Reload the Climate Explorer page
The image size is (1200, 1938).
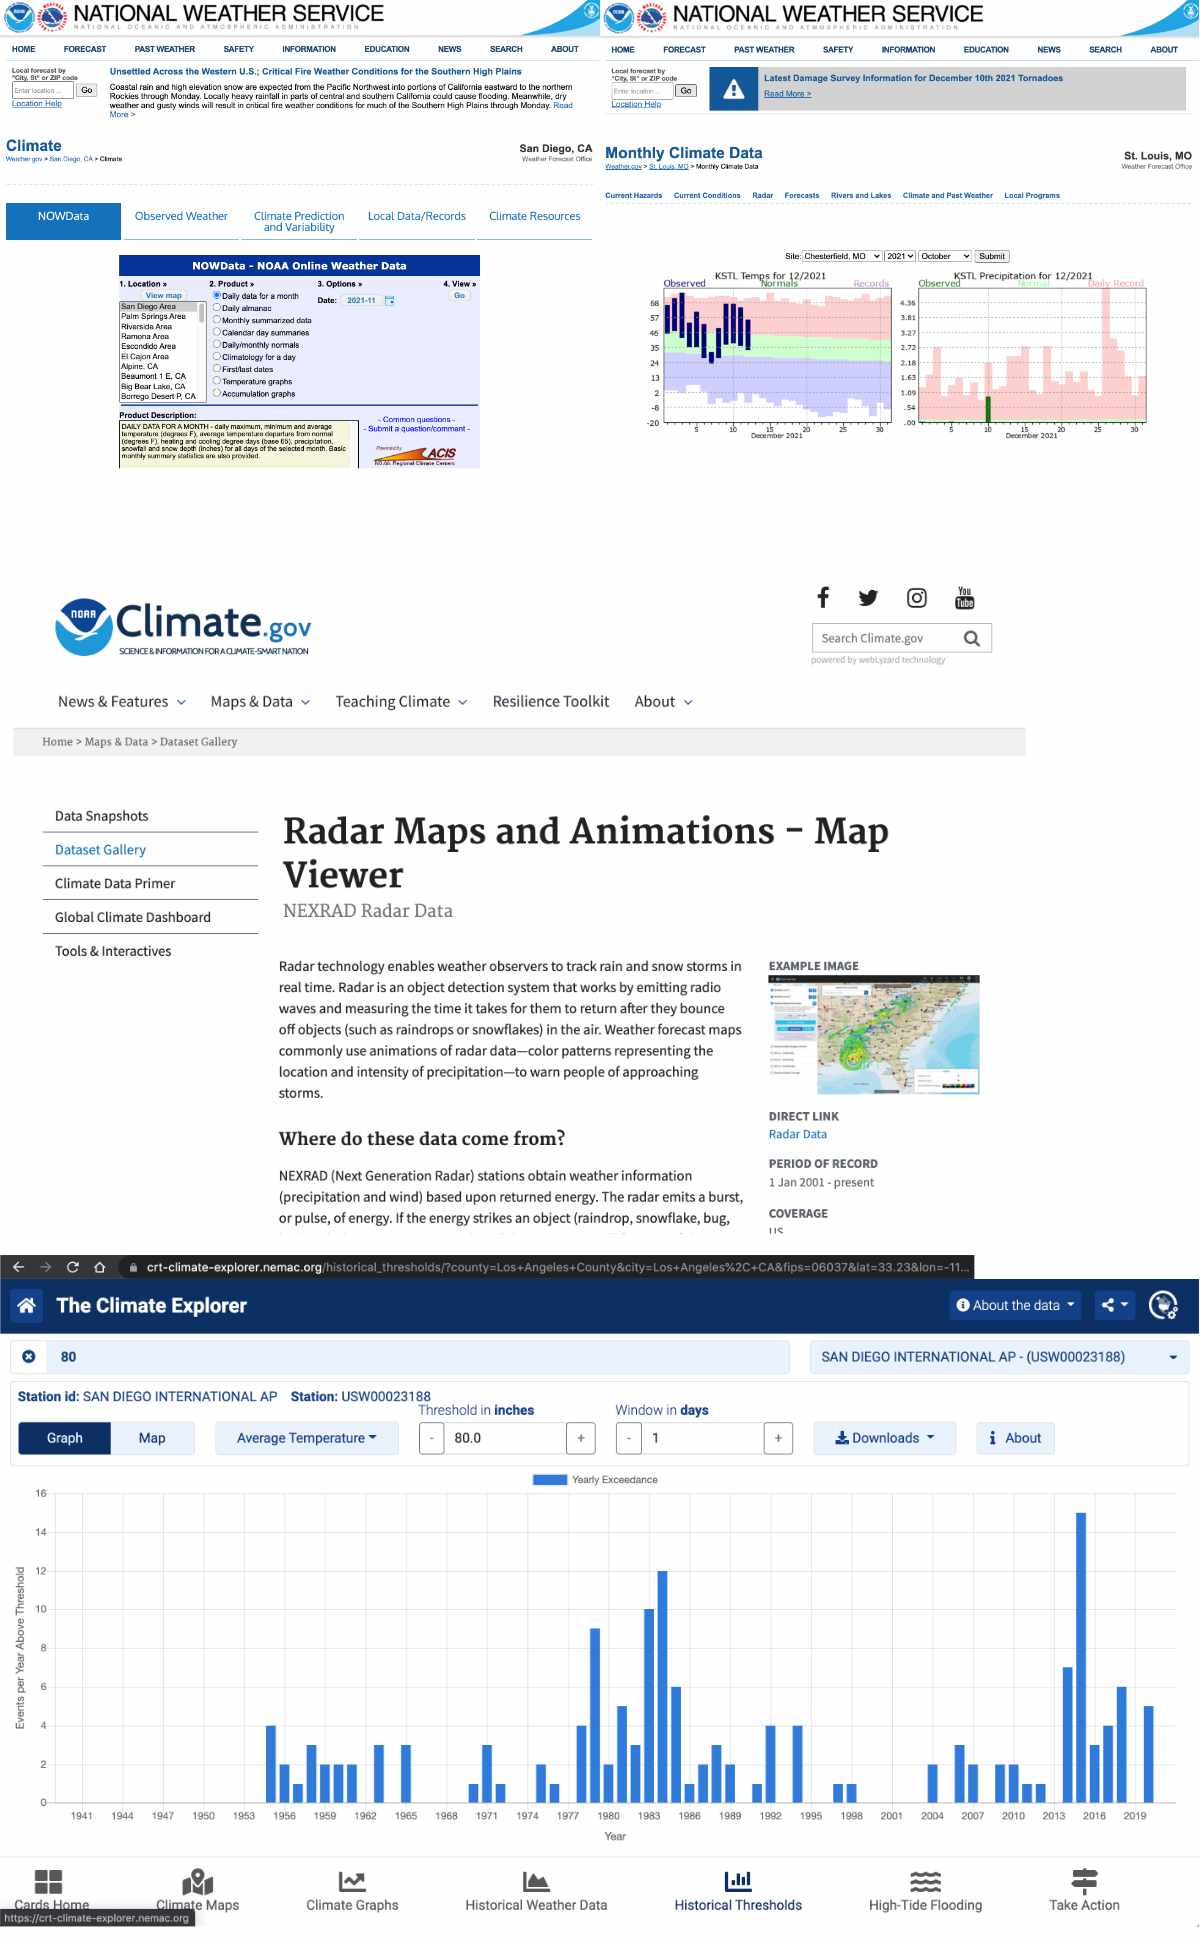pyautogui.click(x=72, y=1267)
